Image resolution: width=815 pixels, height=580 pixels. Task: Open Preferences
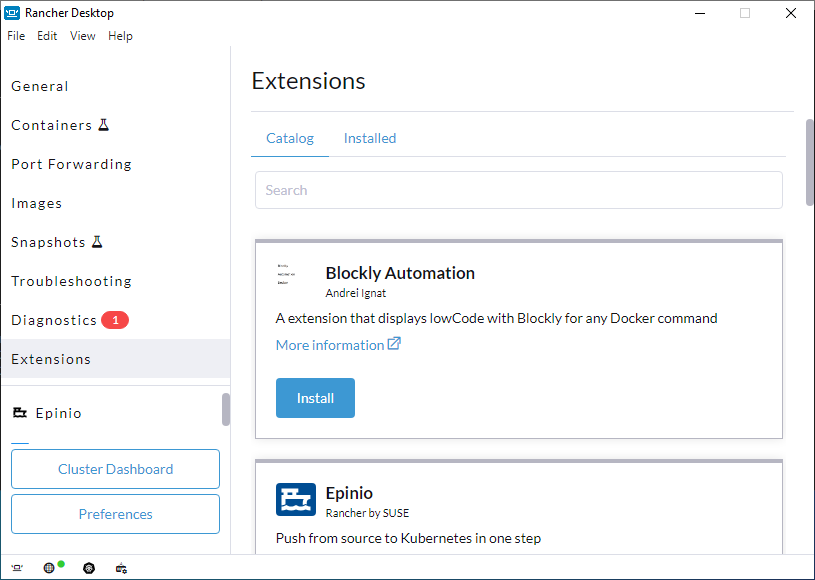(x=115, y=514)
